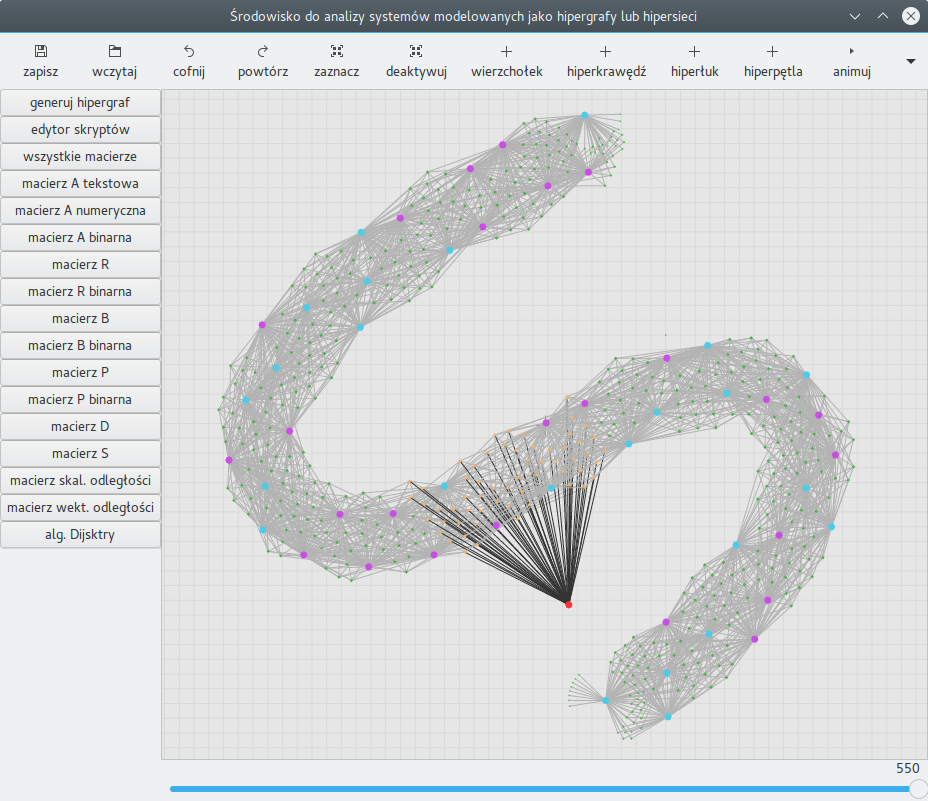The width and height of the screenshot is (928, 801).
Task: Add a wierzchołek vertex
Action: point(507,52)
